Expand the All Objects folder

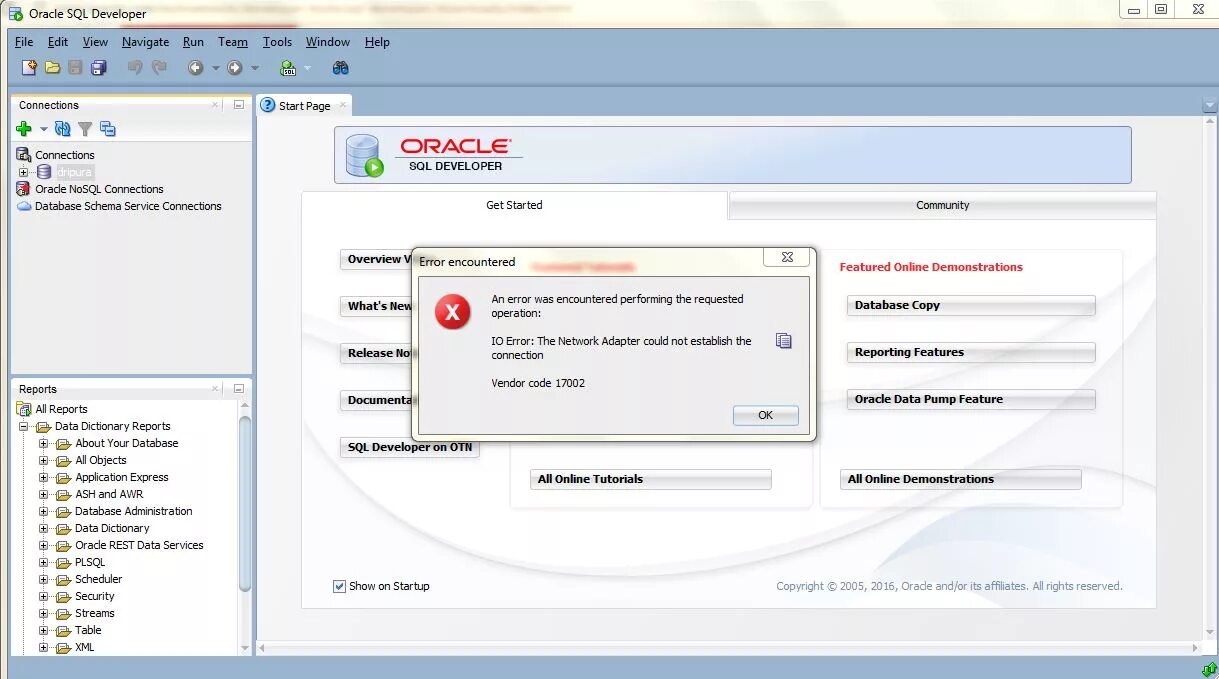(x=43, y=460)
